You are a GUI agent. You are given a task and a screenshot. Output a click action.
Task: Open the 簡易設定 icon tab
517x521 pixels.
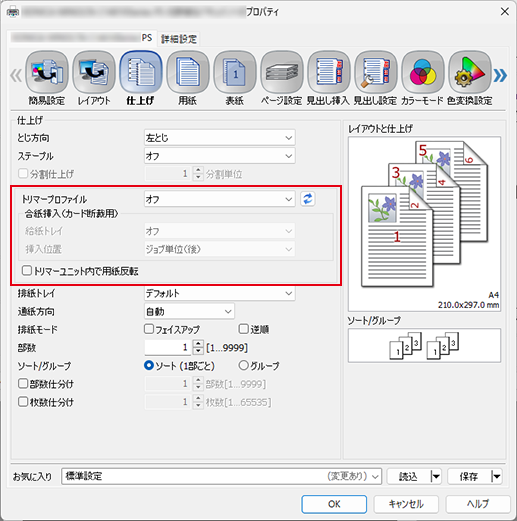[47, 79]
